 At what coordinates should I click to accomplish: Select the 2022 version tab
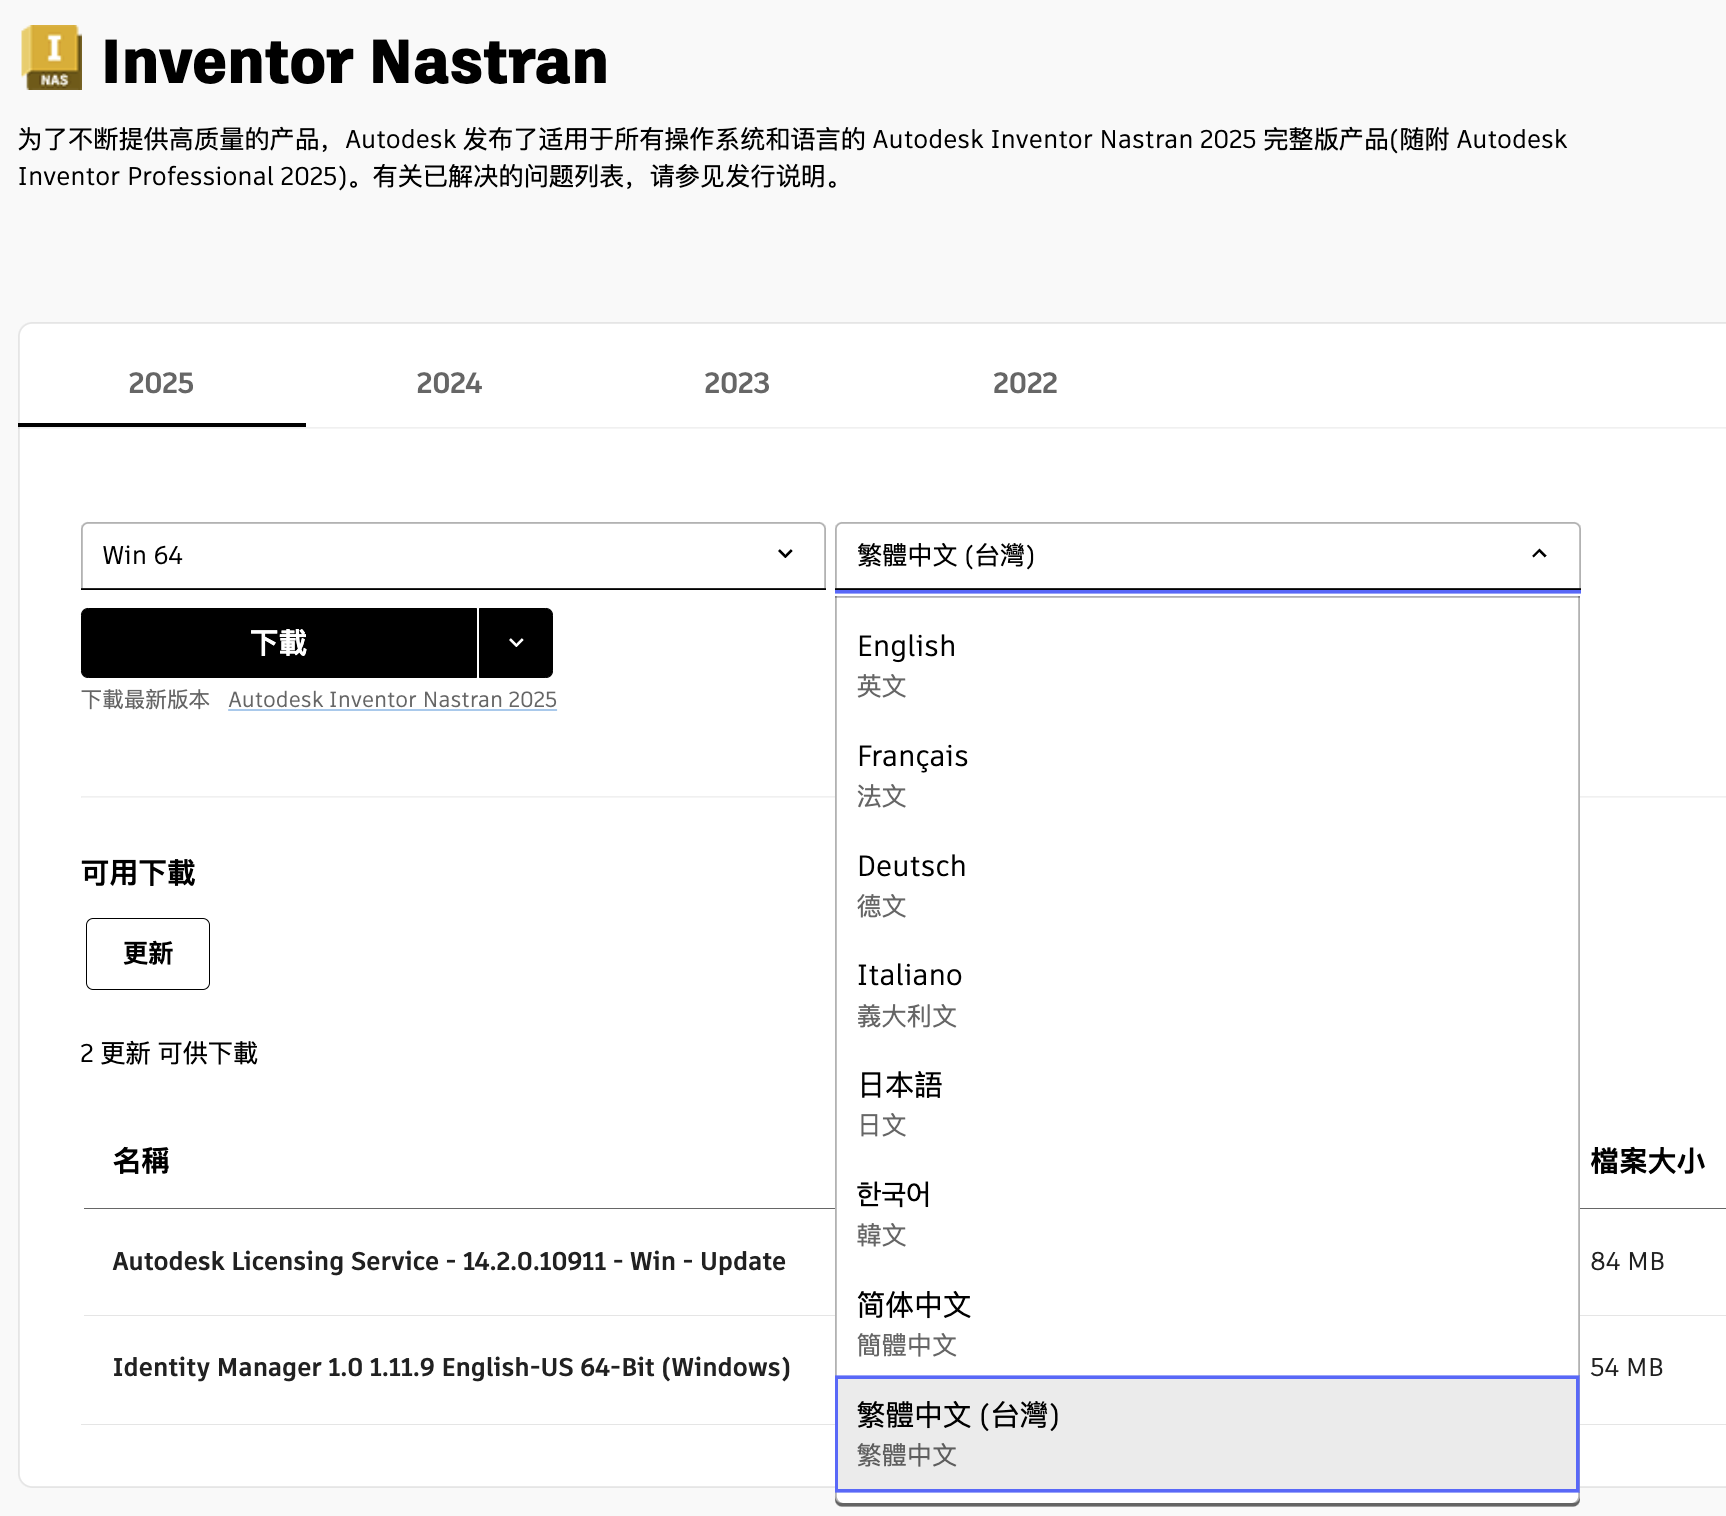click(1025, 383)
